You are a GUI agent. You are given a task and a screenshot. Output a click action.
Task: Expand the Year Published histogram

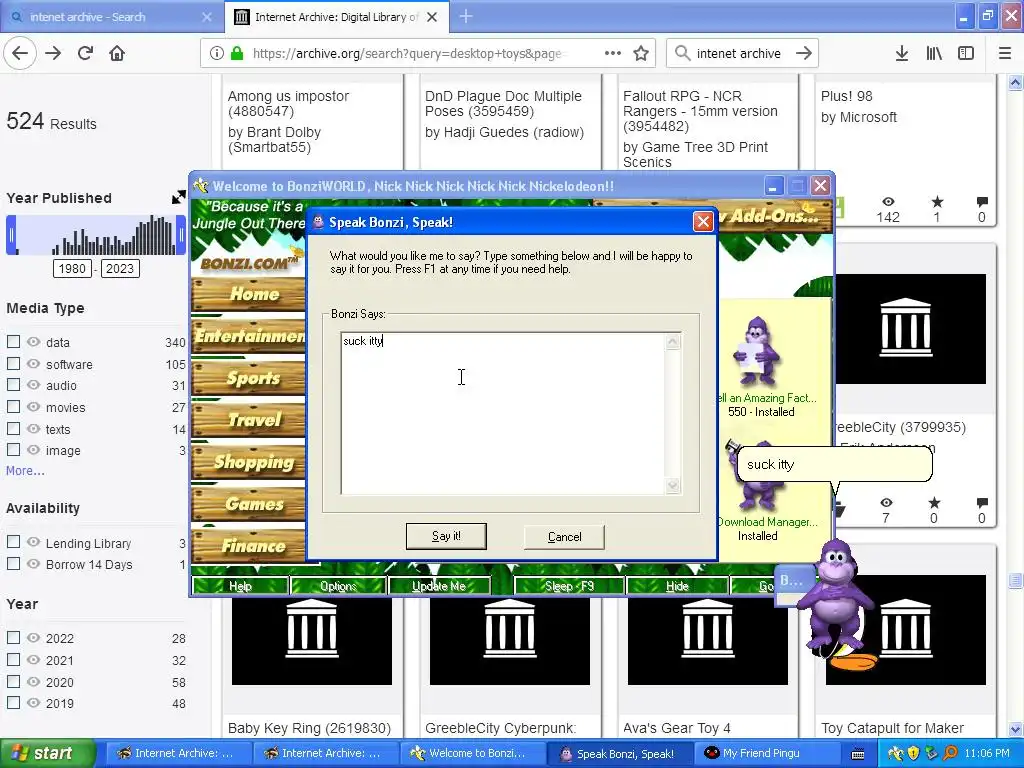[x=178, y=197]
